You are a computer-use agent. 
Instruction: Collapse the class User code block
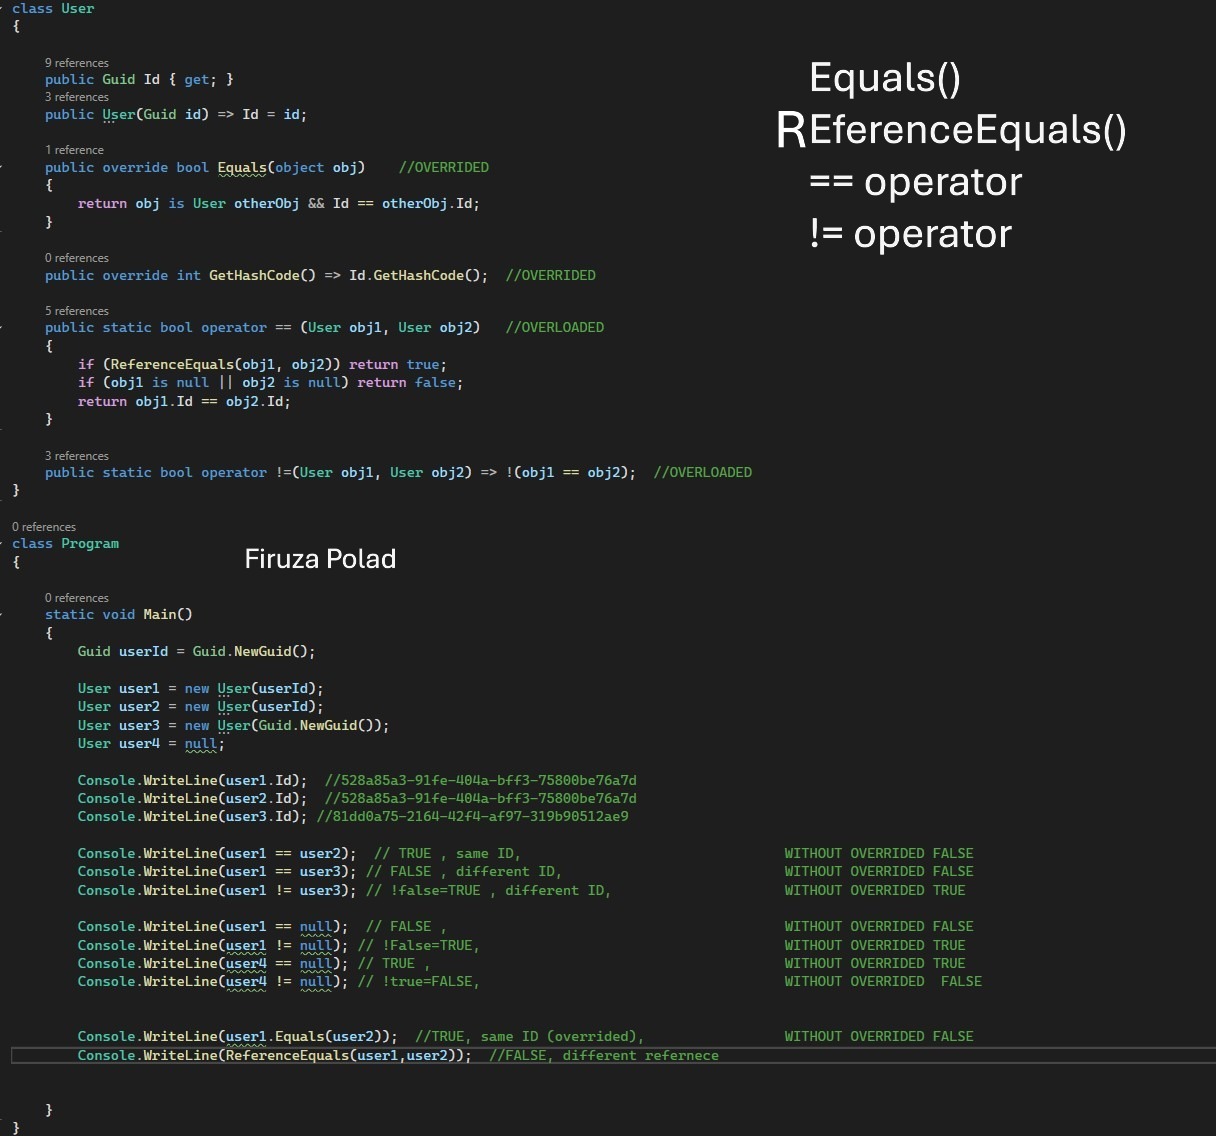tap(4, 8)
